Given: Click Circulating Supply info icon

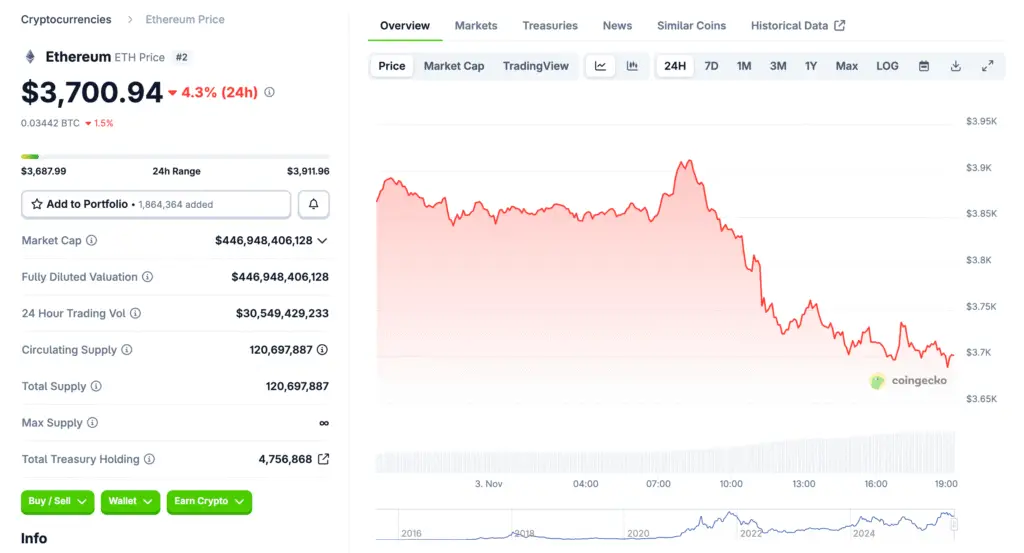Looking at the screenshot, I should coord(127,350).
